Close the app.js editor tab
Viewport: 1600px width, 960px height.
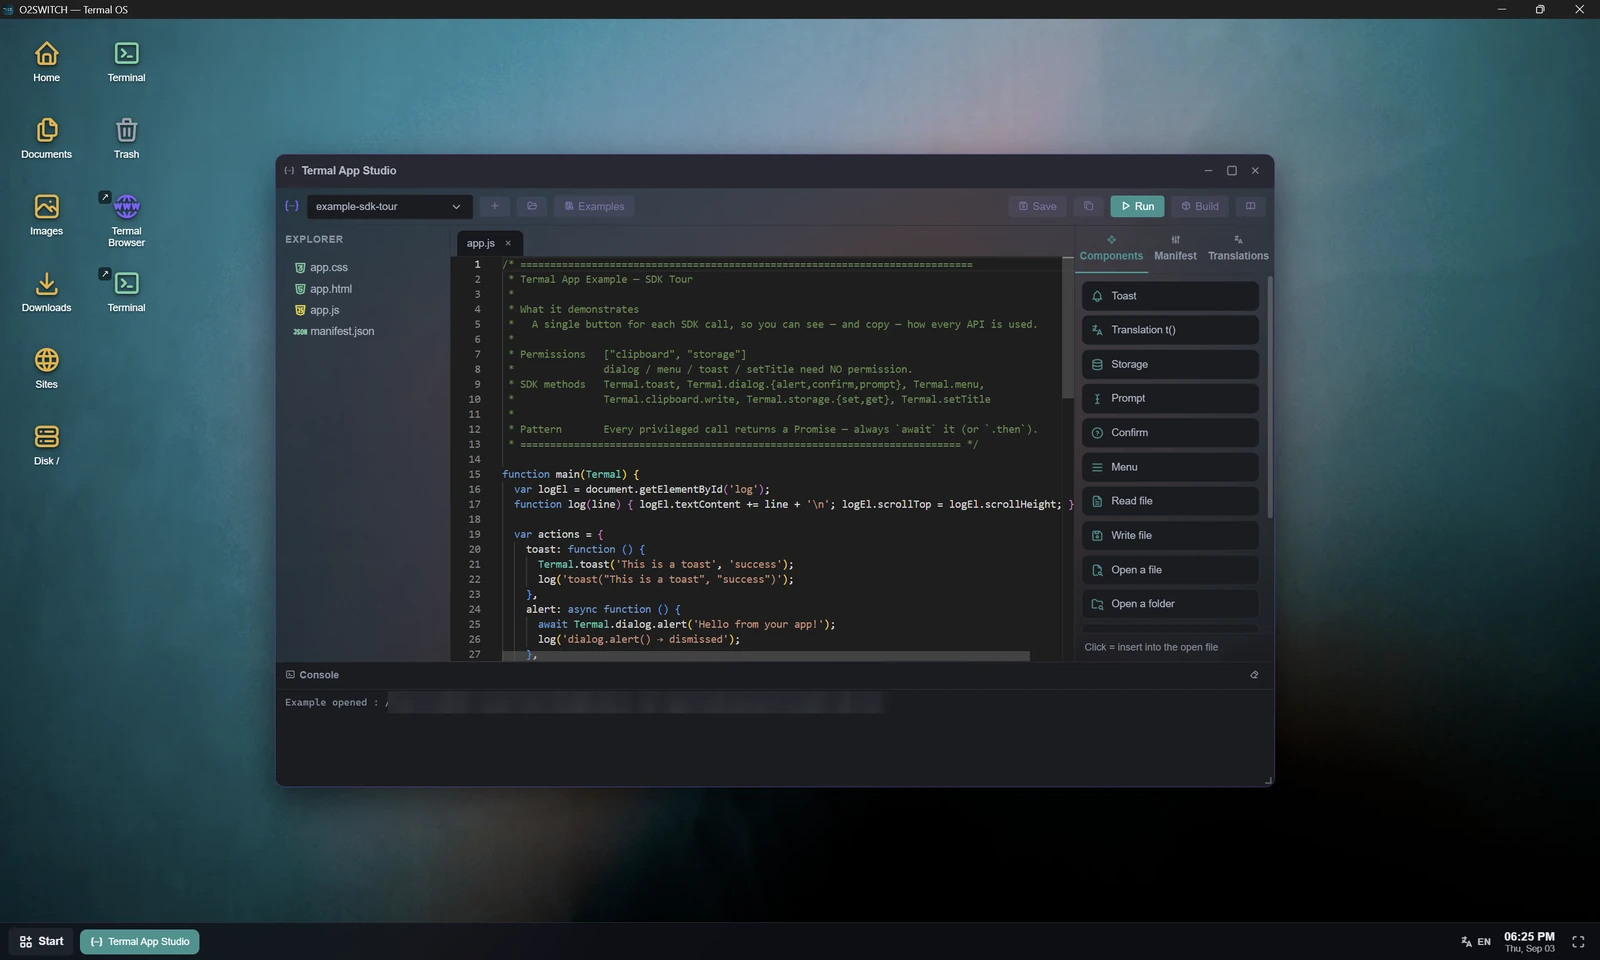click(x=508, y=243)
